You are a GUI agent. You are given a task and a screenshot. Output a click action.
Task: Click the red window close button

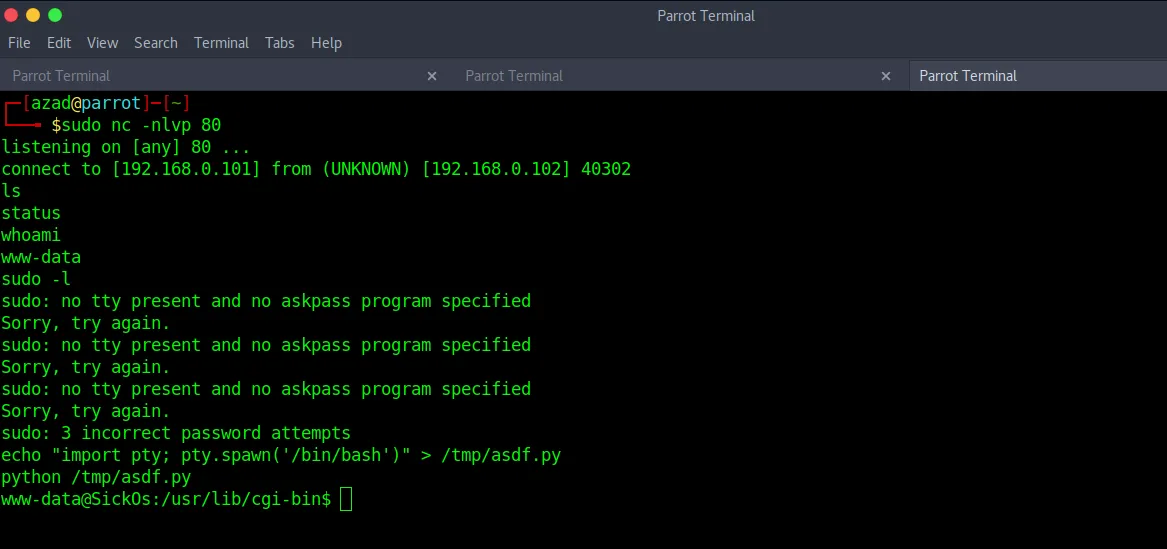[x=11, y=15]
